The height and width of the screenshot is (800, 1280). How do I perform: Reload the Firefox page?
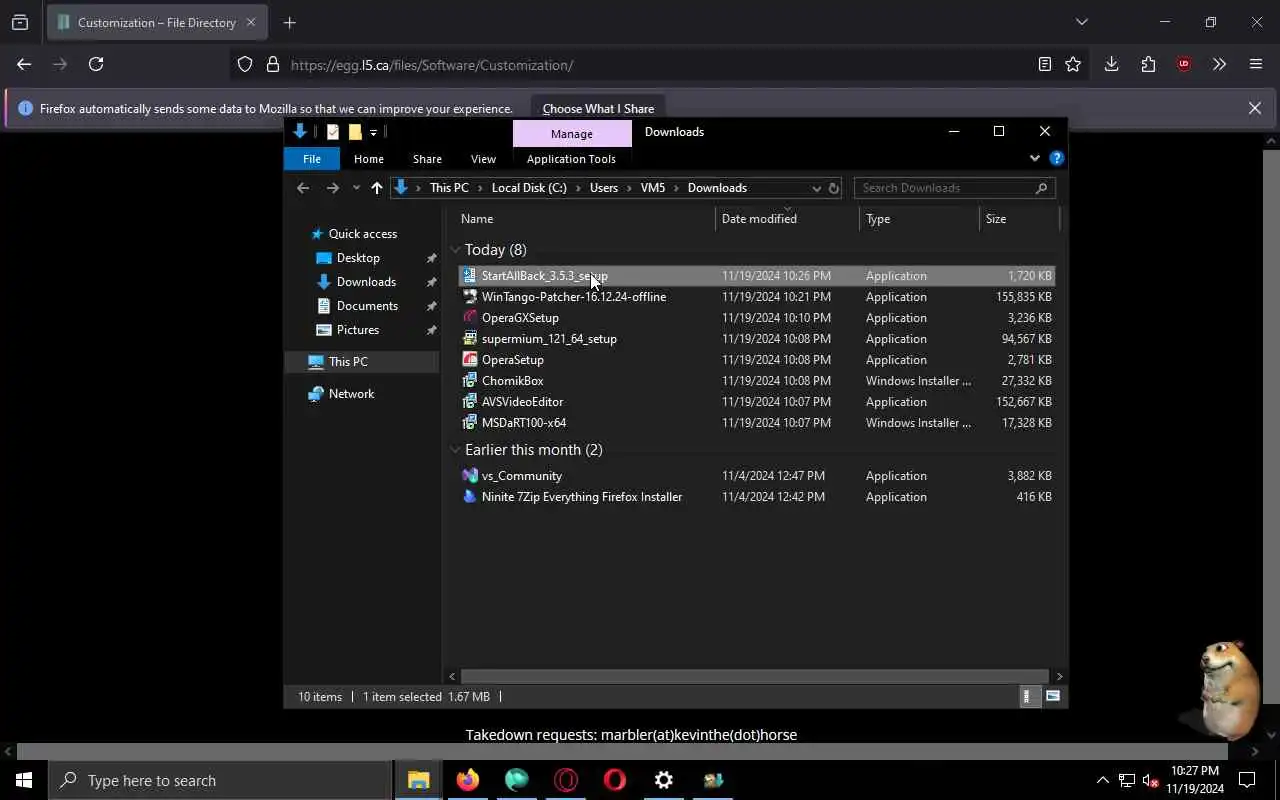(96, 64)
